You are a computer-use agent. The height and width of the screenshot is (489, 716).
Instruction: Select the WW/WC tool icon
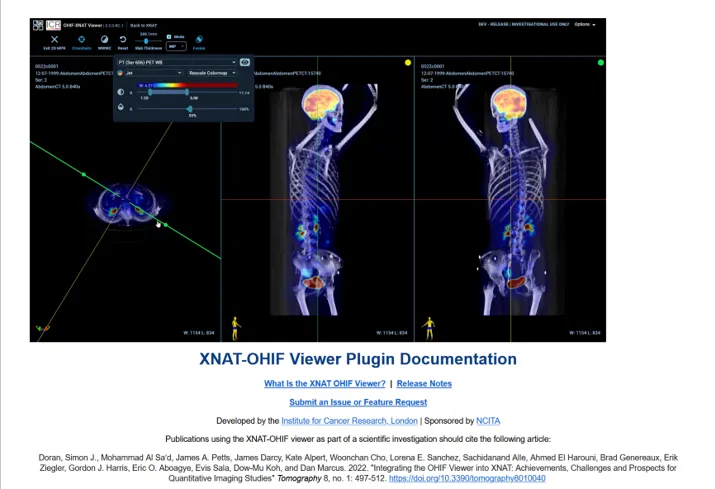[x=104, y=39]
